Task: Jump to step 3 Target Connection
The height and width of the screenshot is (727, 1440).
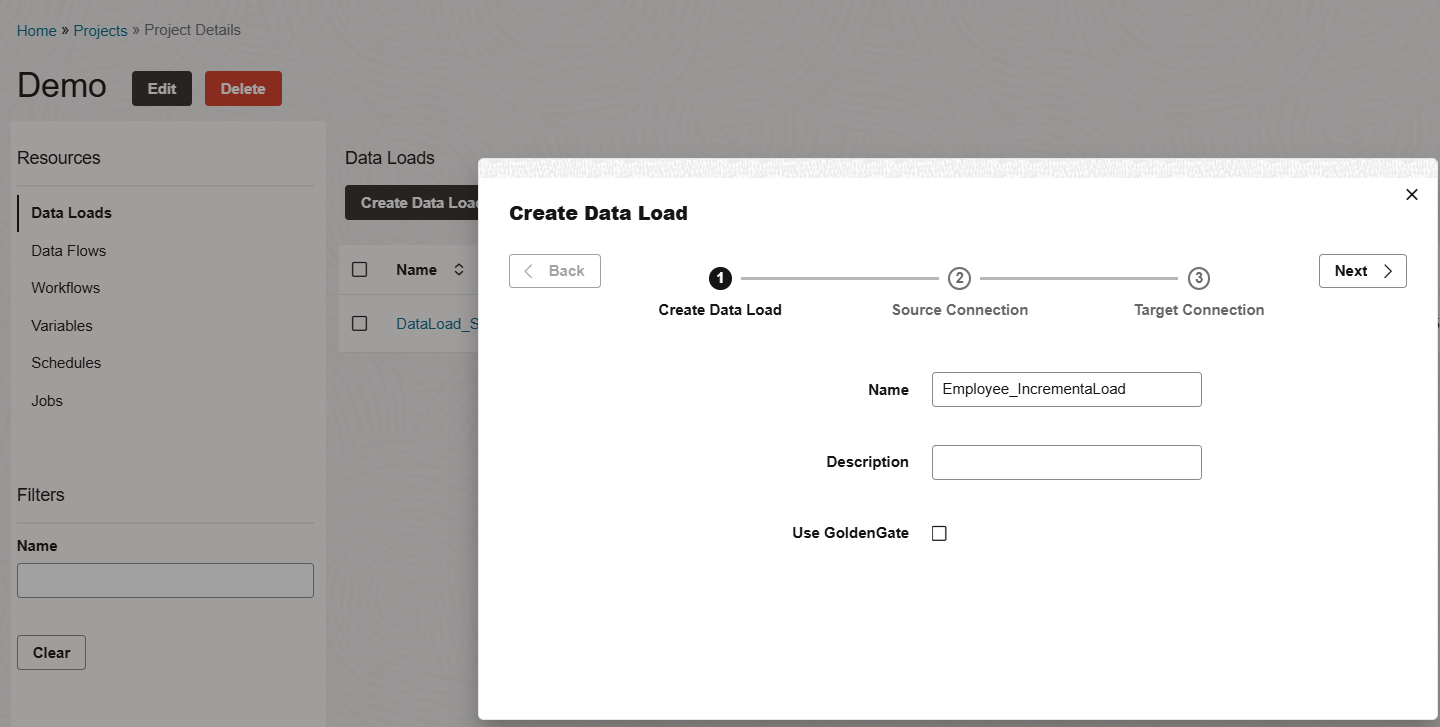Action: (x=1199, y=278)
